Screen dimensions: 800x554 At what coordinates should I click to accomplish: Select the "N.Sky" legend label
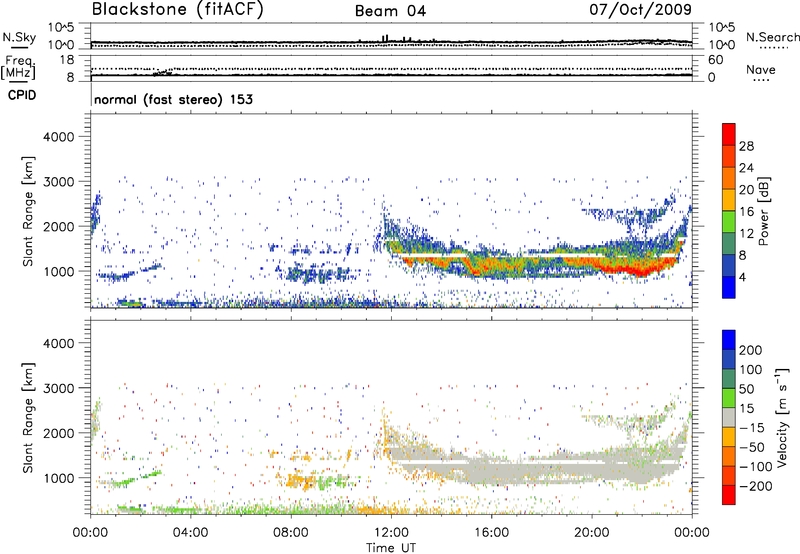[x=19, y=37]
